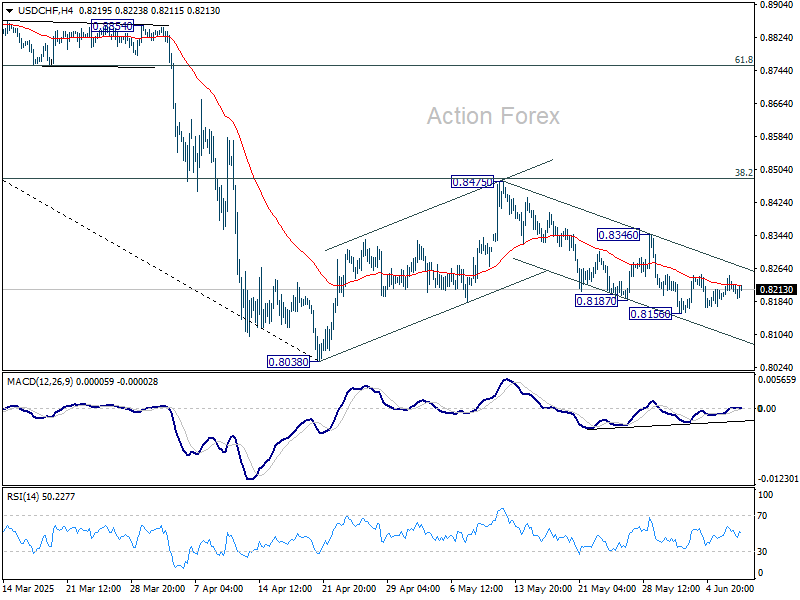Select the 0.83460 price label
800x600 pixels.
618,235
